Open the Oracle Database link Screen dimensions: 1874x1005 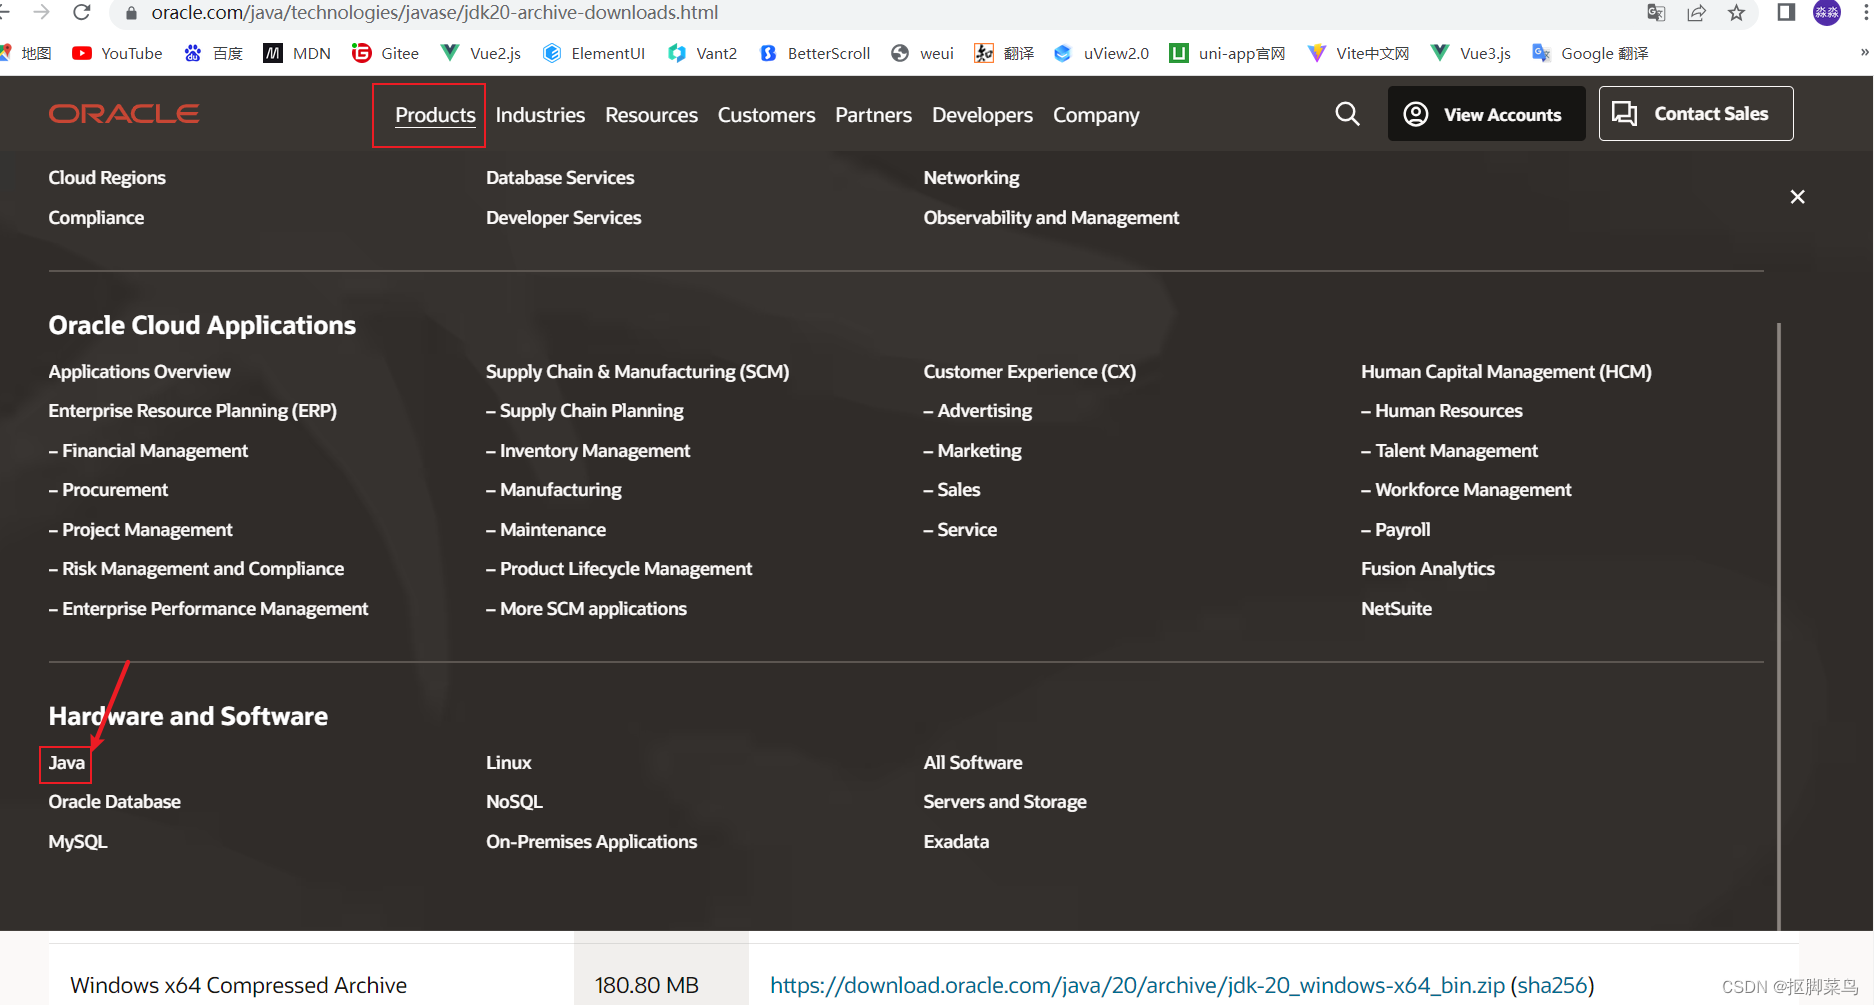point(114,802)
